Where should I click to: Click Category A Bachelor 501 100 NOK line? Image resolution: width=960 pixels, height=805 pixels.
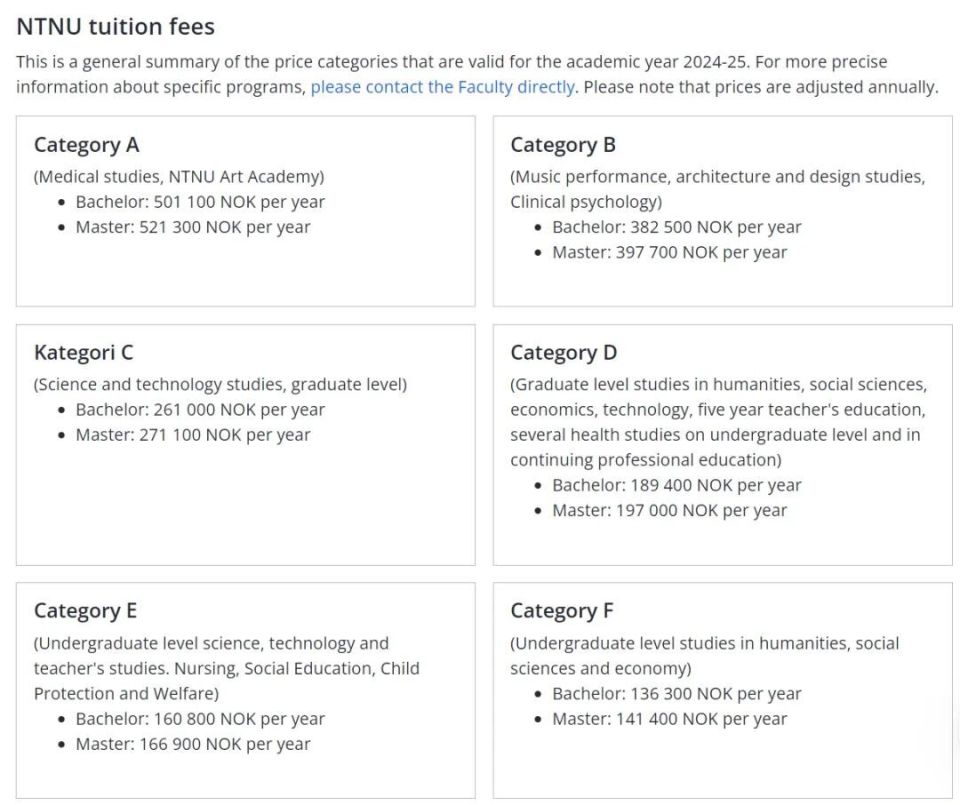[x=200, y=202]
